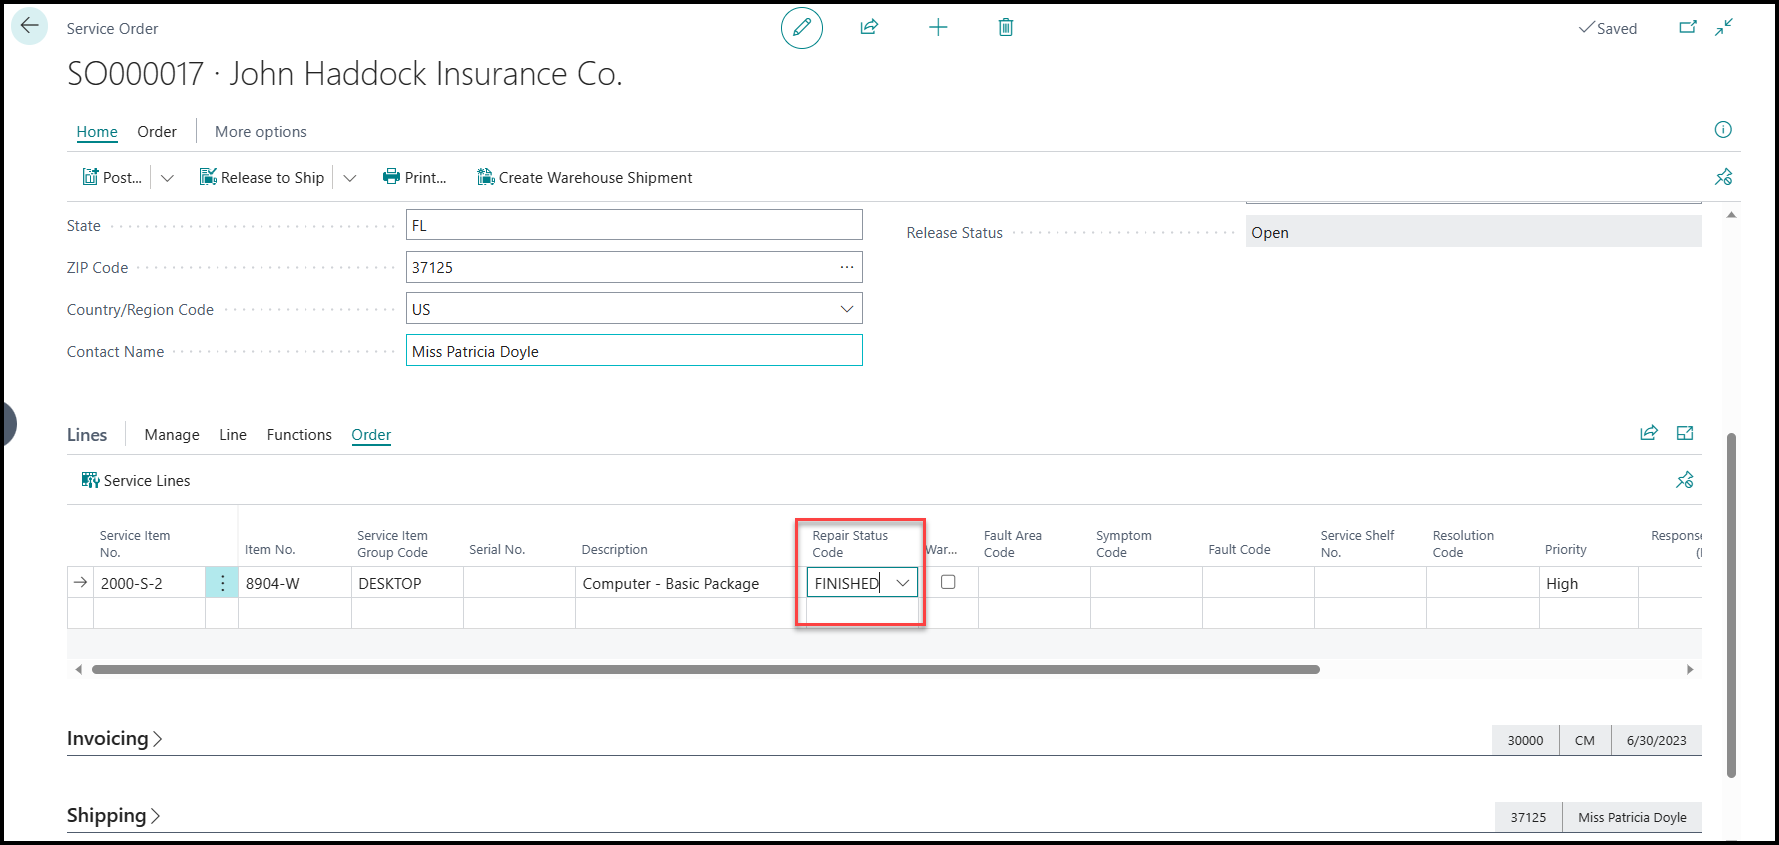Image resolution: width=1779 pixels, height=845 pixels.
Task: Click the Invoicing date 6/30/2023
Action: click(1656, 740)
